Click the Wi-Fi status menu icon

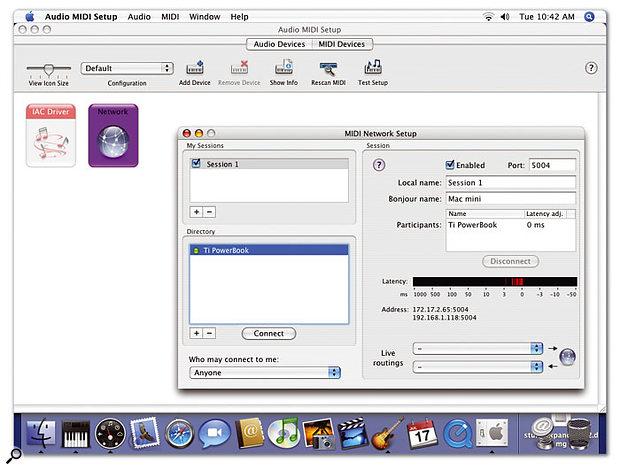pyautogui.click(x=488, y=17)
